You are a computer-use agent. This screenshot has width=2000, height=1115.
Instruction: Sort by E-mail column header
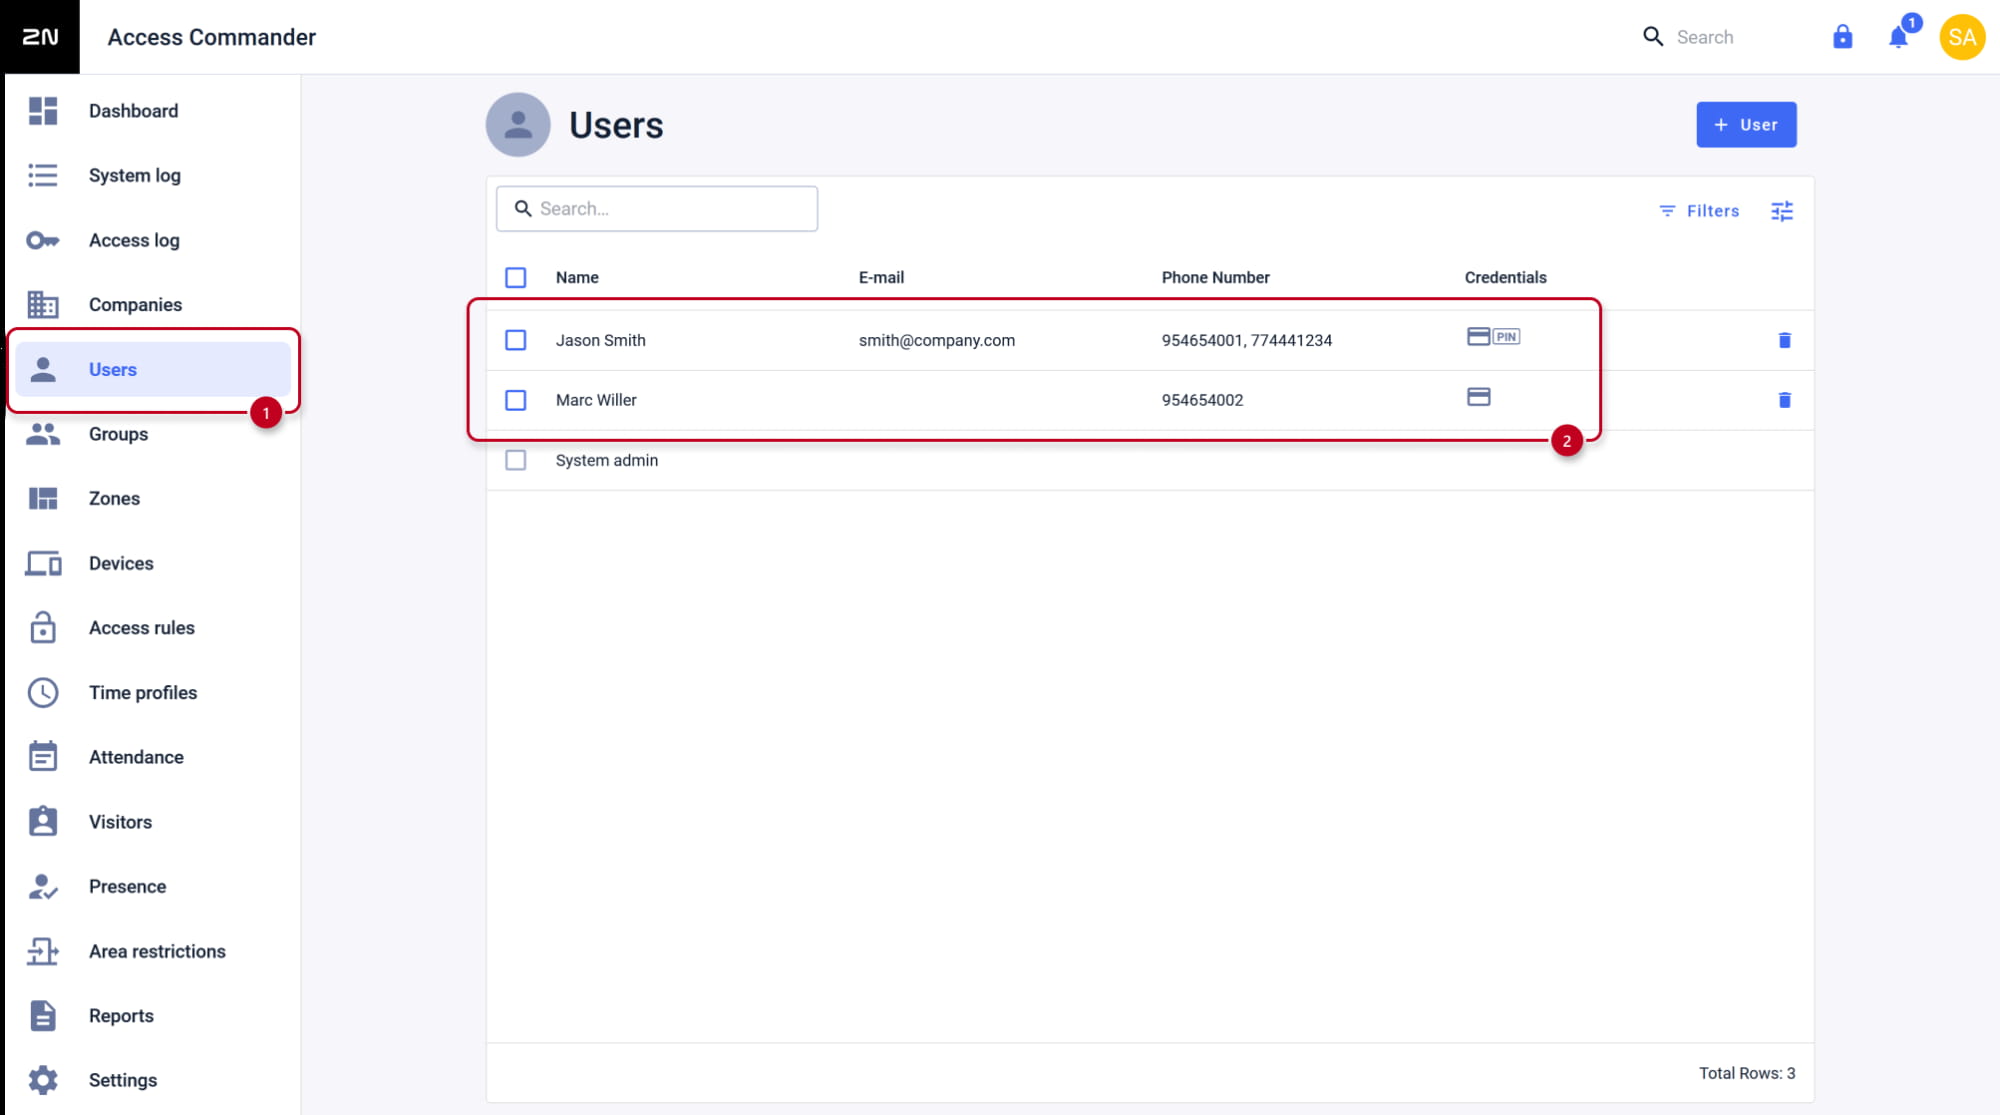pyautogui.click(x=881, y=277)
